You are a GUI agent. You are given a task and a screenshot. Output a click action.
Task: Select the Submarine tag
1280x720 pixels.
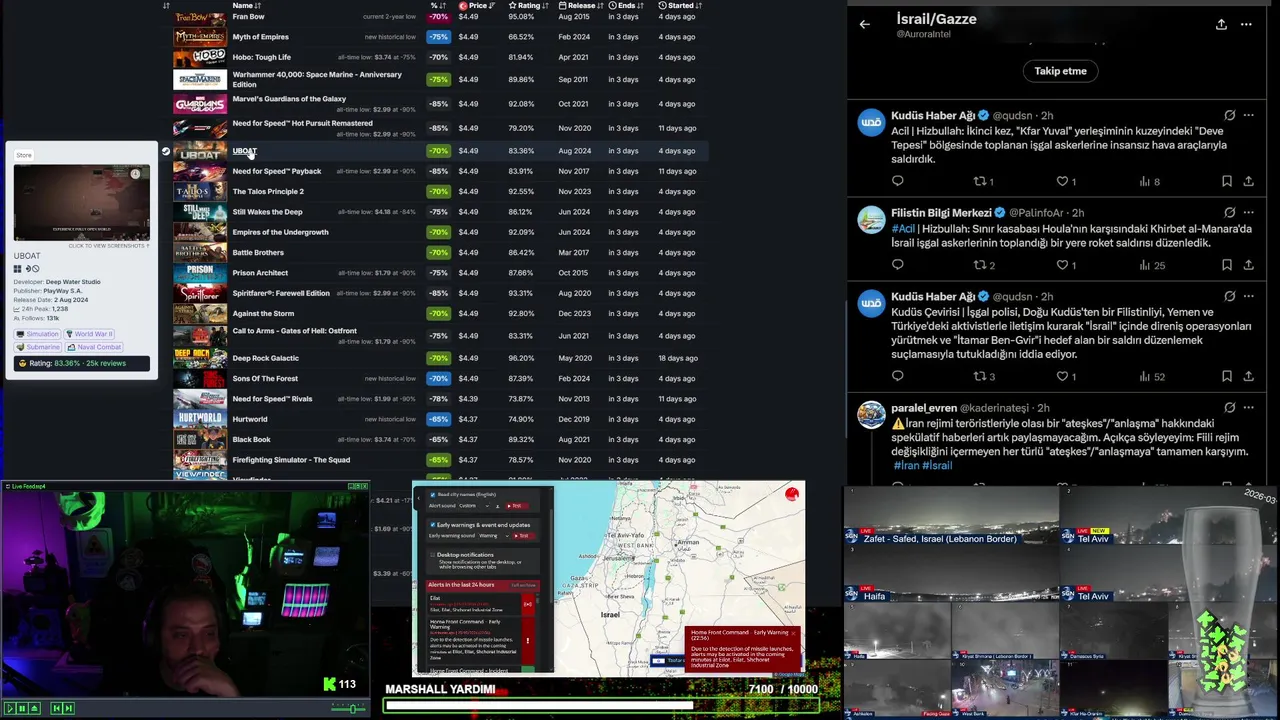coord(38,347)
